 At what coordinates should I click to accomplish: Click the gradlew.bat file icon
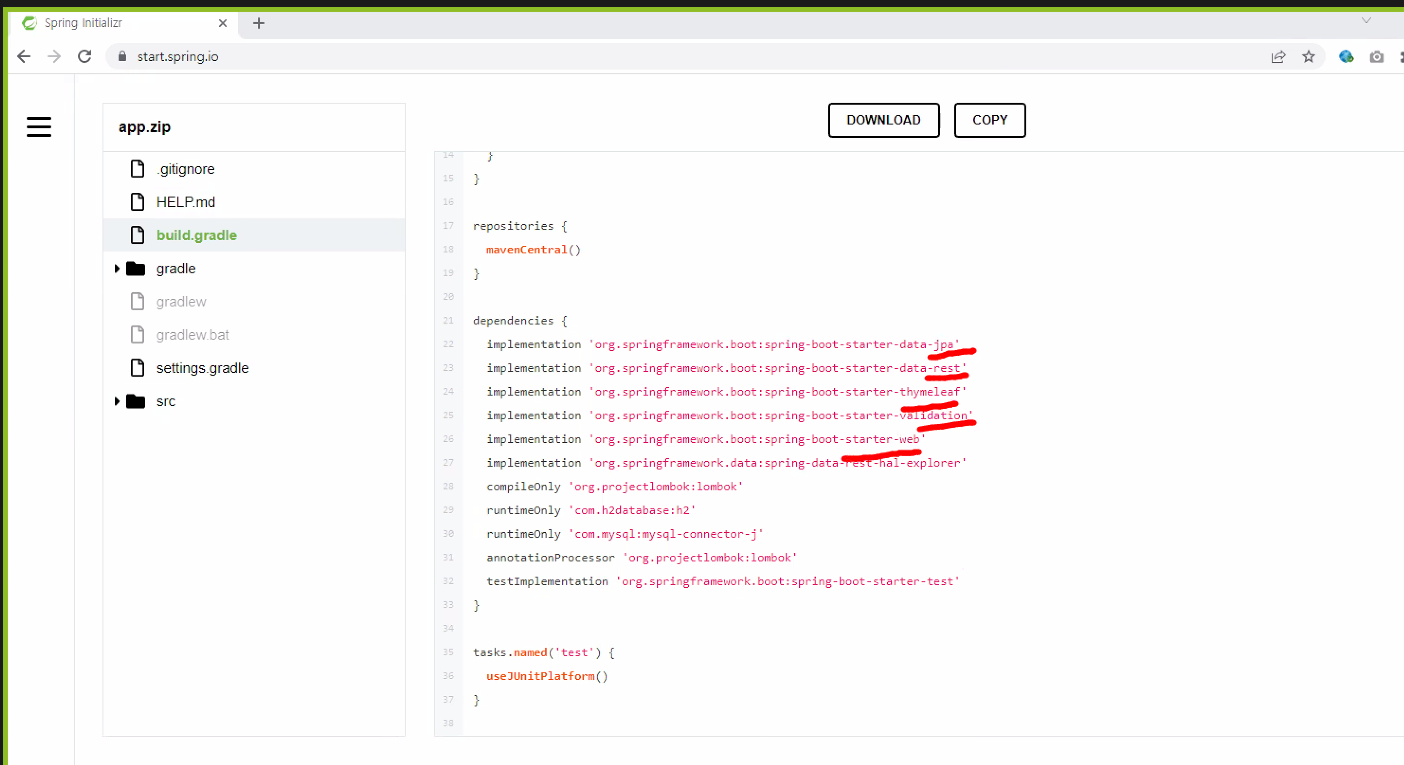pos(138,335)
